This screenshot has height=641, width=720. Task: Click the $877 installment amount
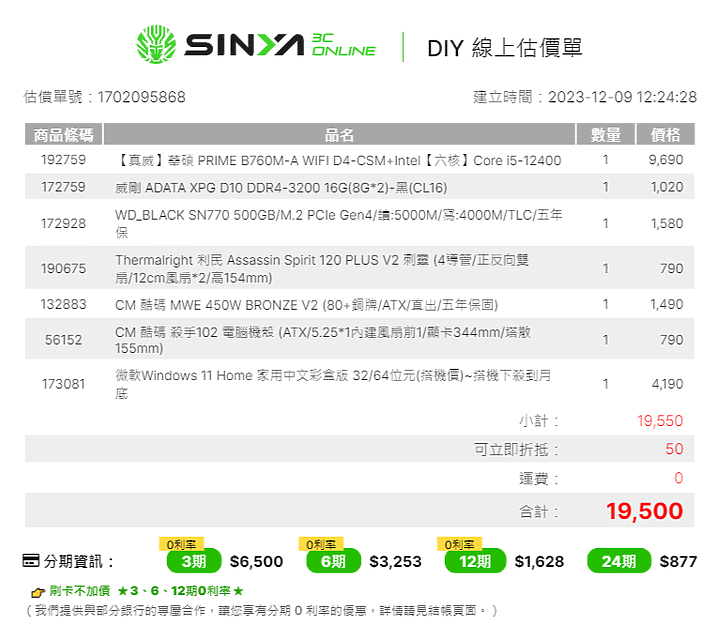tap(678, 562)
